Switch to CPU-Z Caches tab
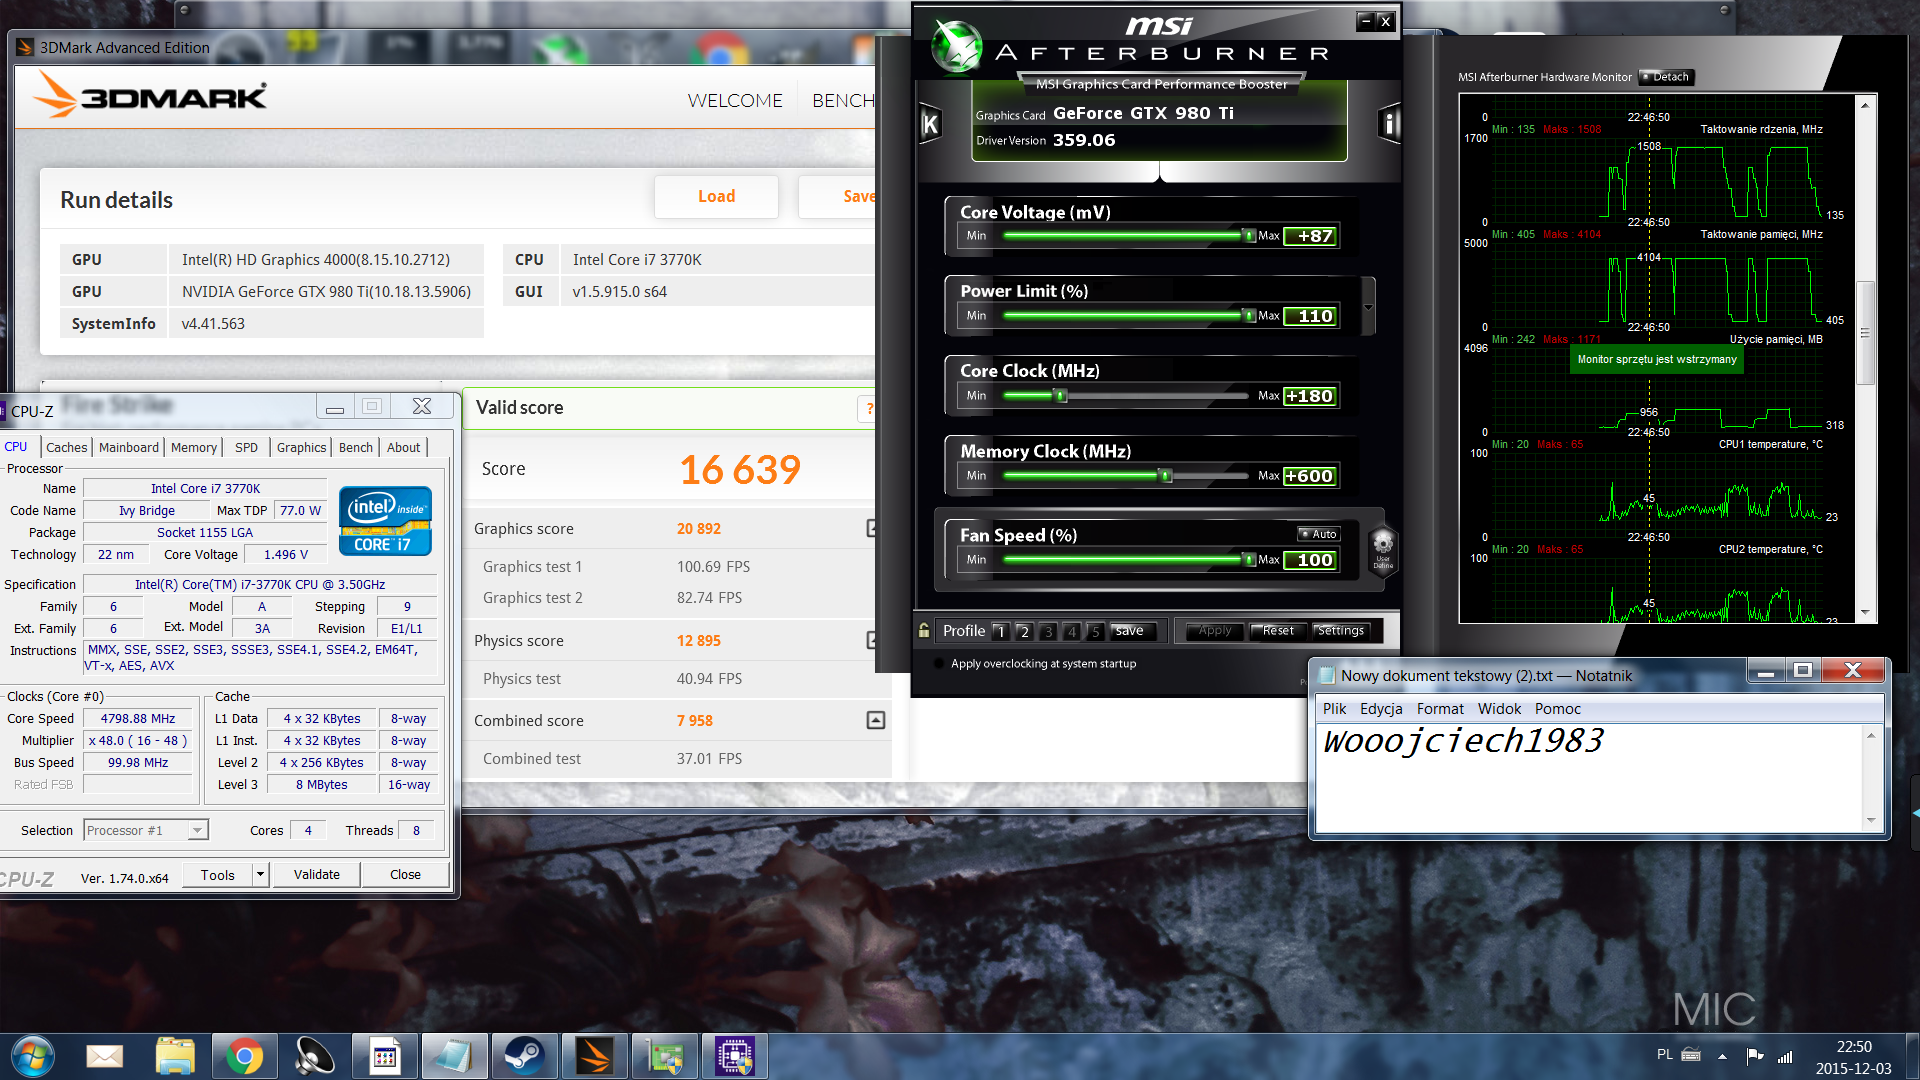The width and height of the screenshot is (1920, 1080). 67,447
